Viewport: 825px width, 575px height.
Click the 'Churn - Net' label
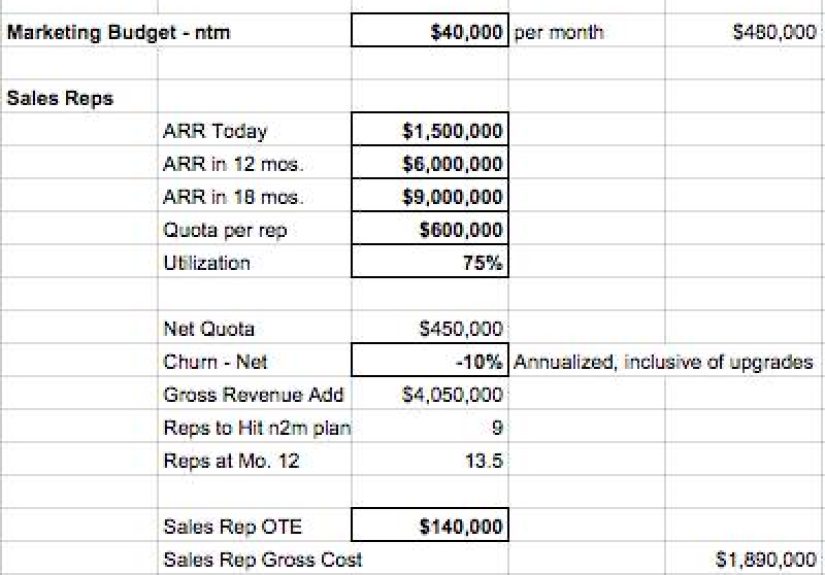pos(215,362)
